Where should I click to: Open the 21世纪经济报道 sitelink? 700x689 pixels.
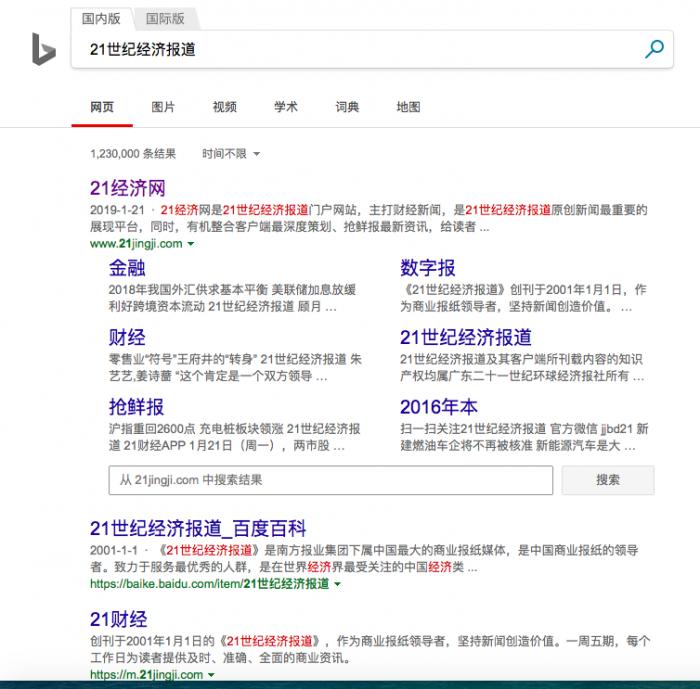point(466,337)
